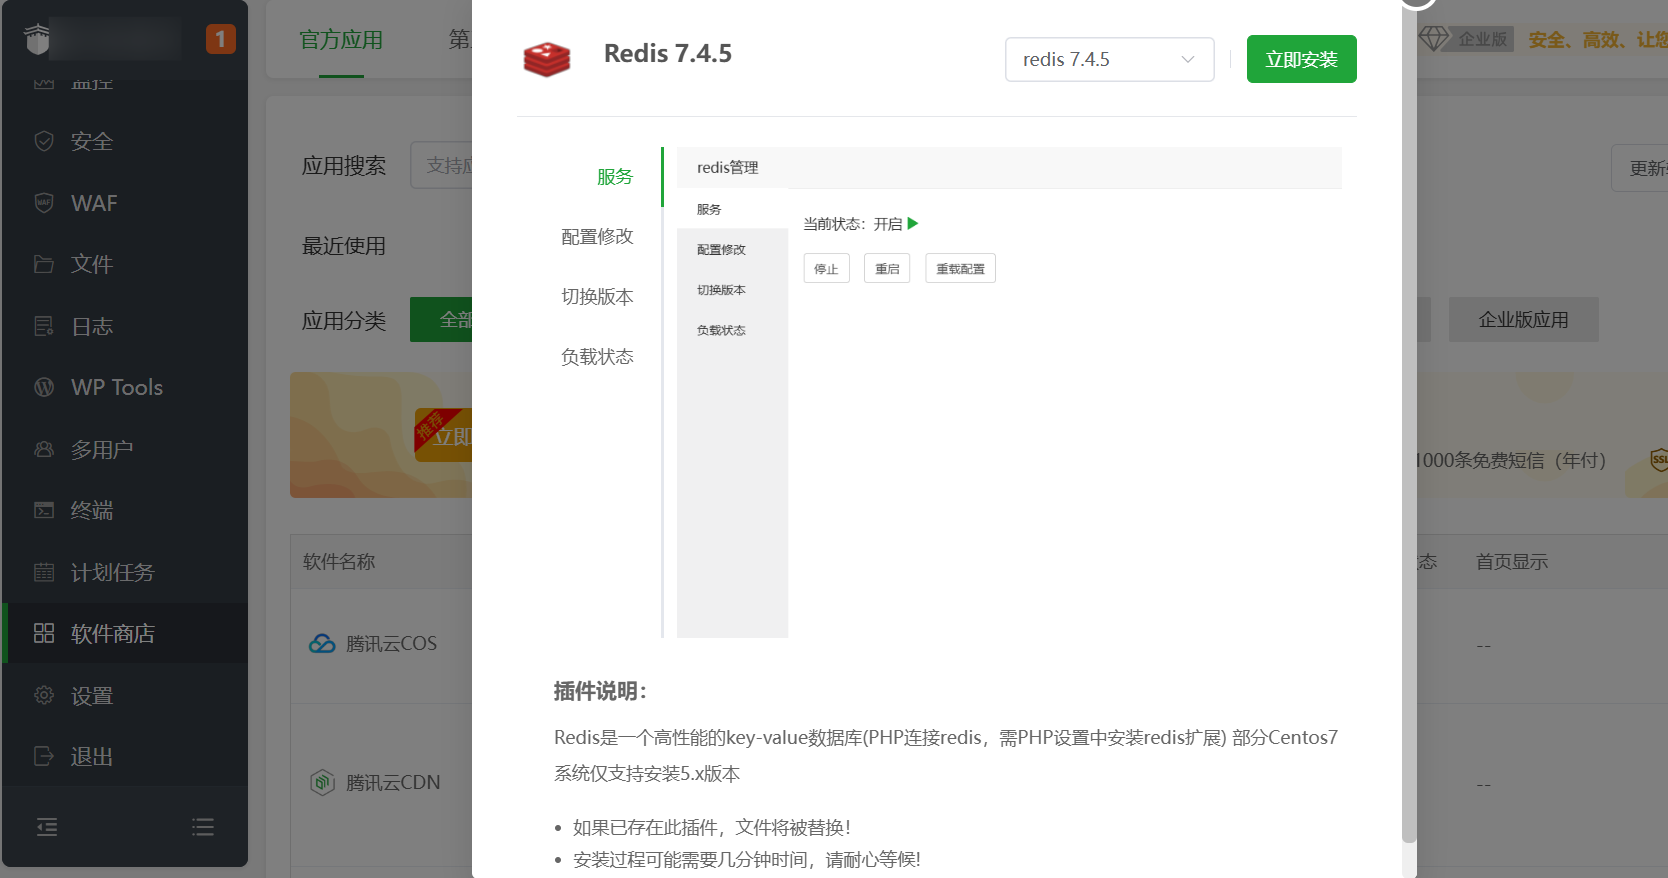
Task: Switch to 配置修改 tab
Action: click(597, 237)
